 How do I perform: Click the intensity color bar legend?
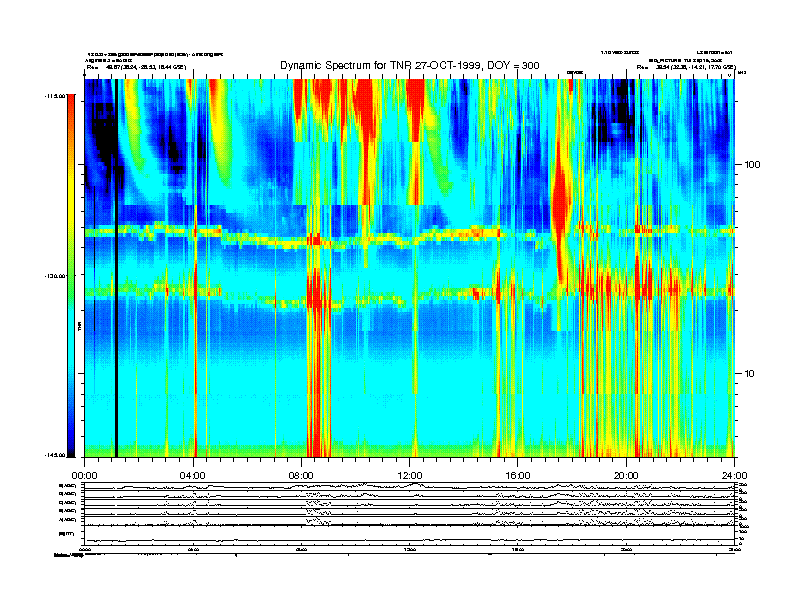pos(71,275)
